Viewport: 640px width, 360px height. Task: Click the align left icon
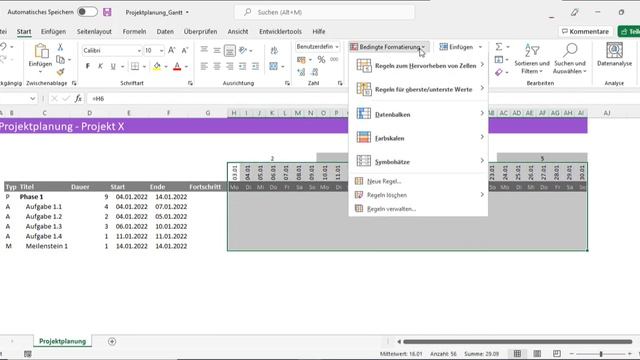coord(204,66)
